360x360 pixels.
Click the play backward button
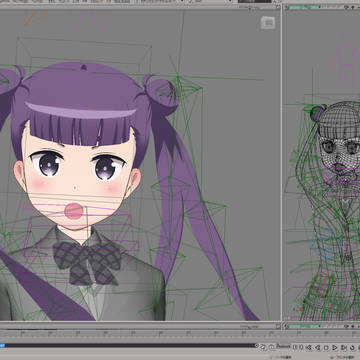click(318, 347)
